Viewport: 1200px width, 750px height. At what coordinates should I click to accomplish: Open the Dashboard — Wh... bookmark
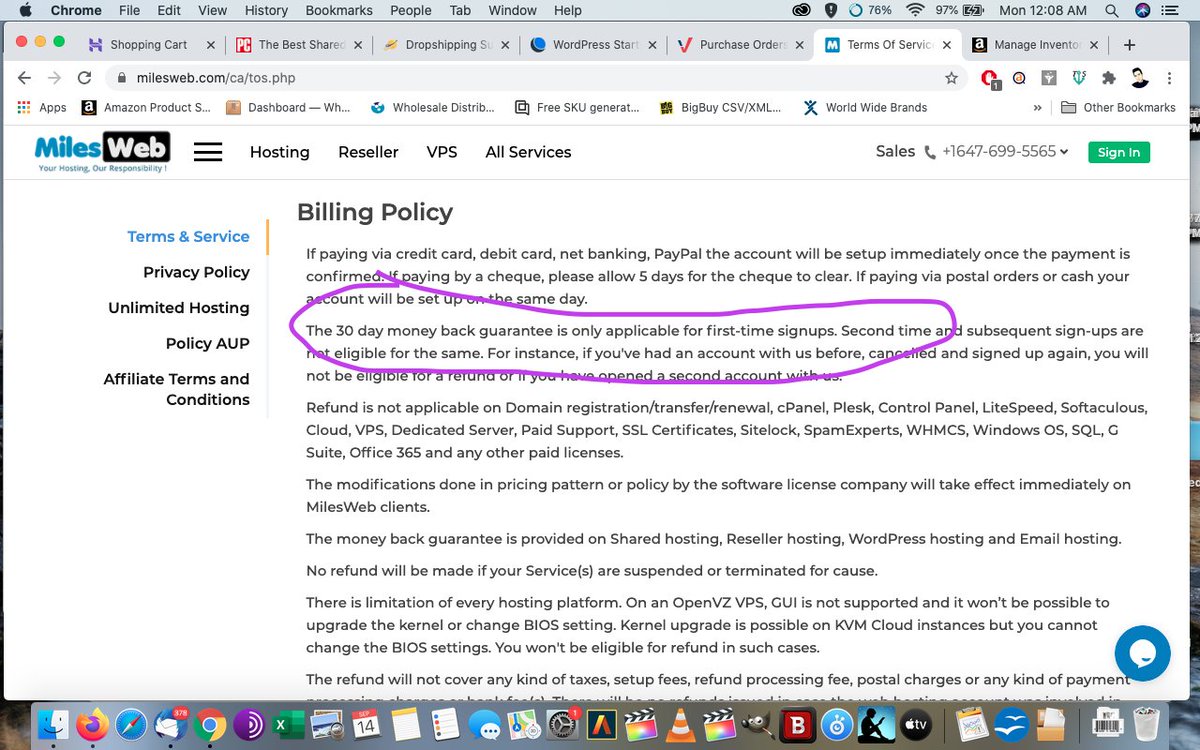point(288,108)
